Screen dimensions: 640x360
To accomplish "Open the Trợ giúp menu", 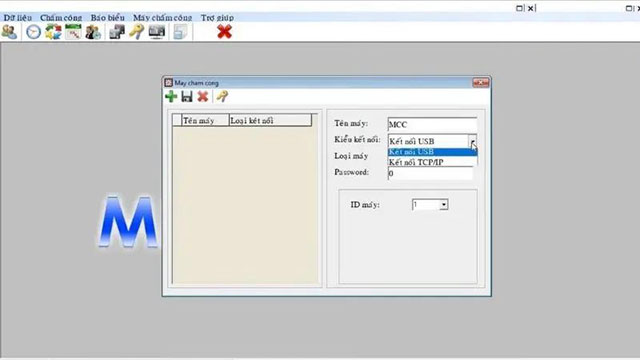I will click(x=217, y=18).
